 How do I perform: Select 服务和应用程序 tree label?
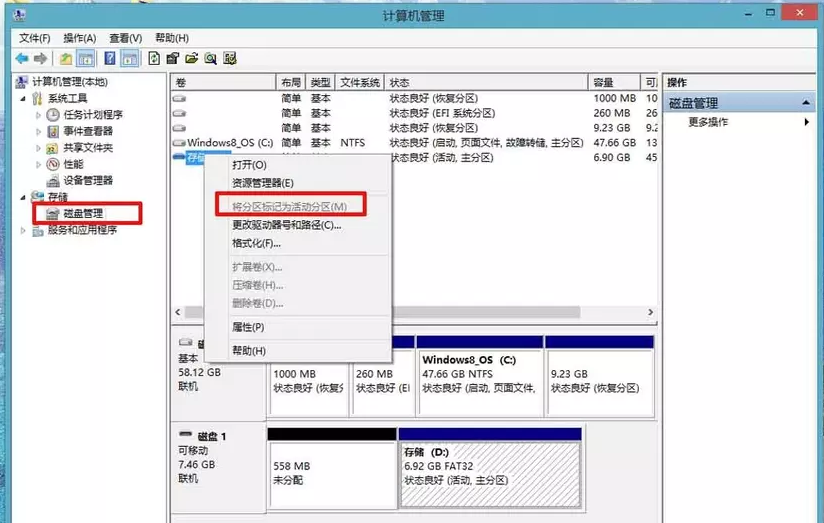pyautogui.click(x=82, y=230)
